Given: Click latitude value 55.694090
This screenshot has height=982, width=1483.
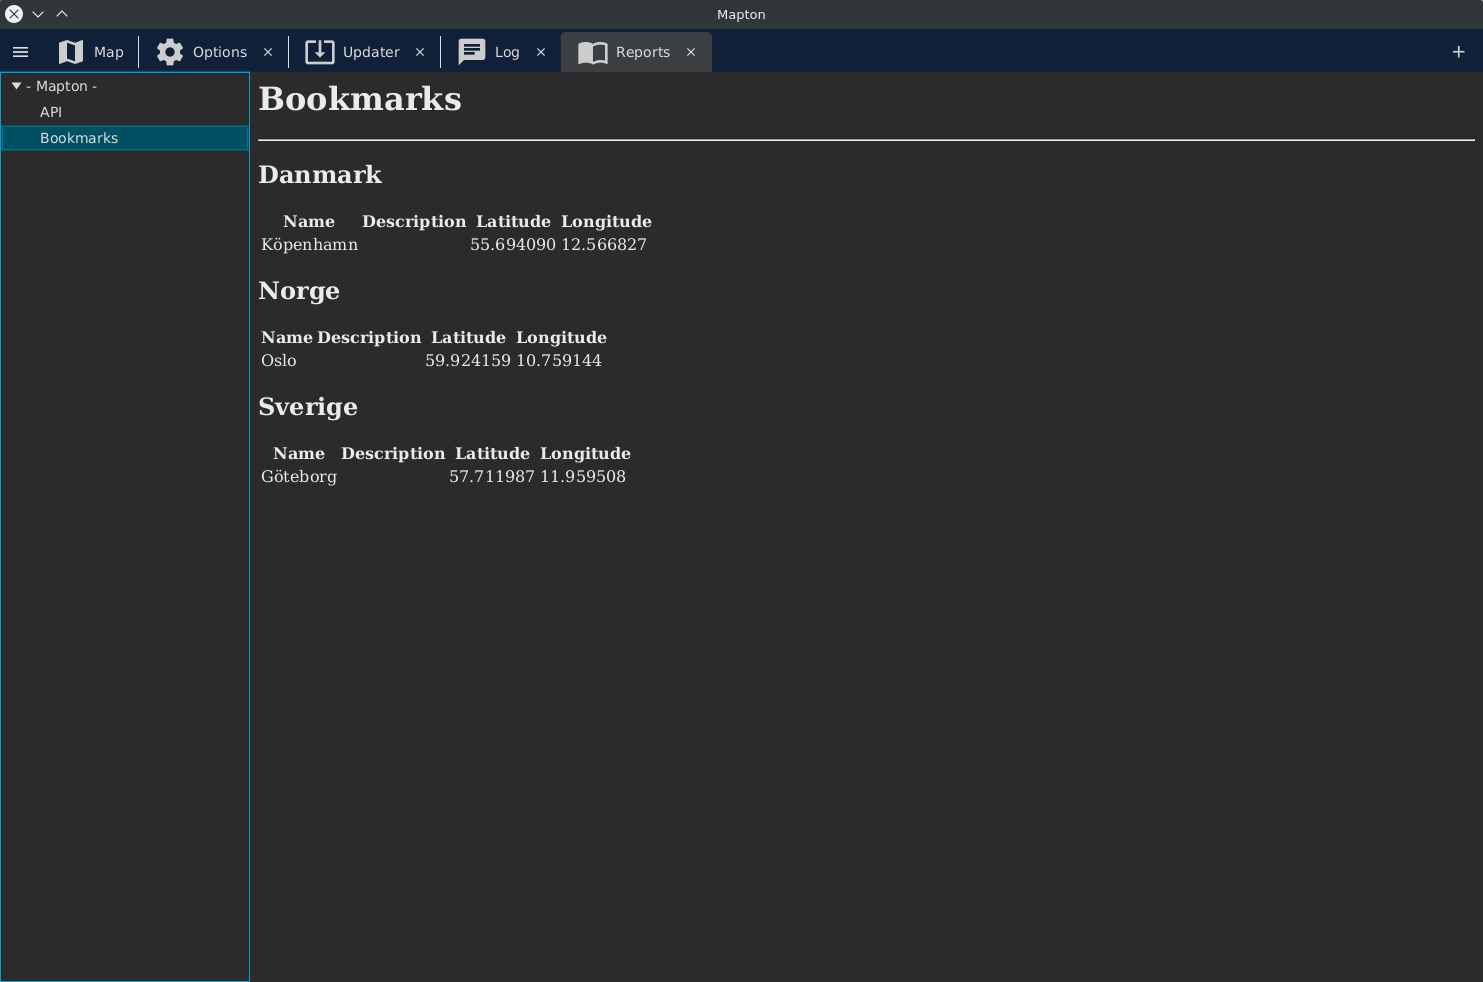Looking at the screenshot, I should pos(513,244).
